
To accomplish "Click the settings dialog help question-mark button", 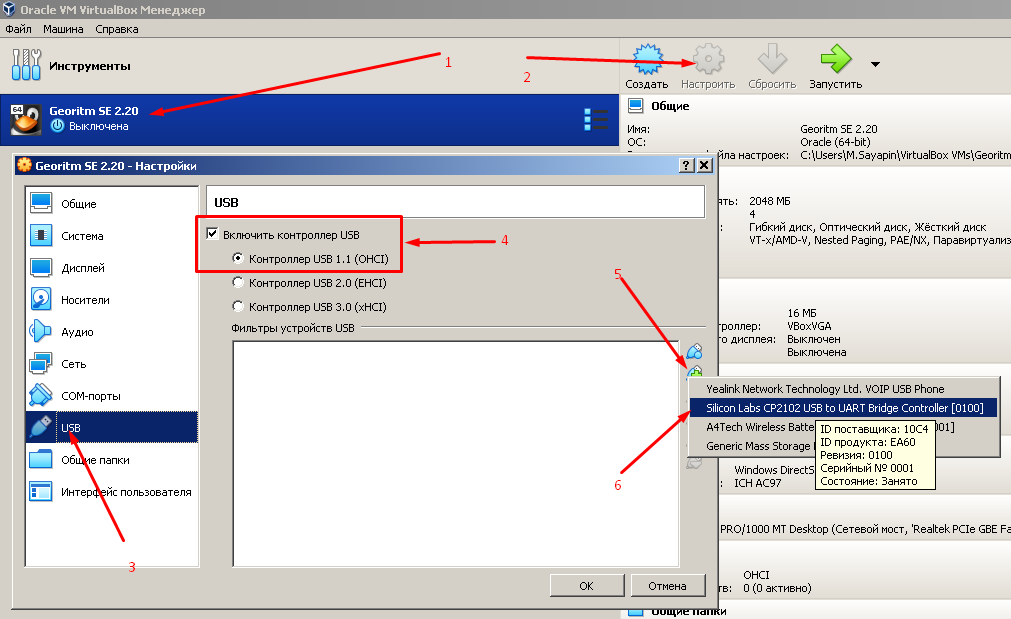I will [686, 166].
